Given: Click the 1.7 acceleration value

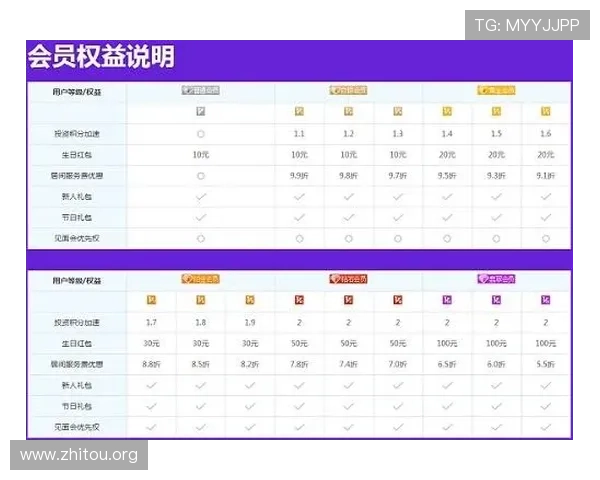Looking at the screenshot, I should [x=151, y=323].
